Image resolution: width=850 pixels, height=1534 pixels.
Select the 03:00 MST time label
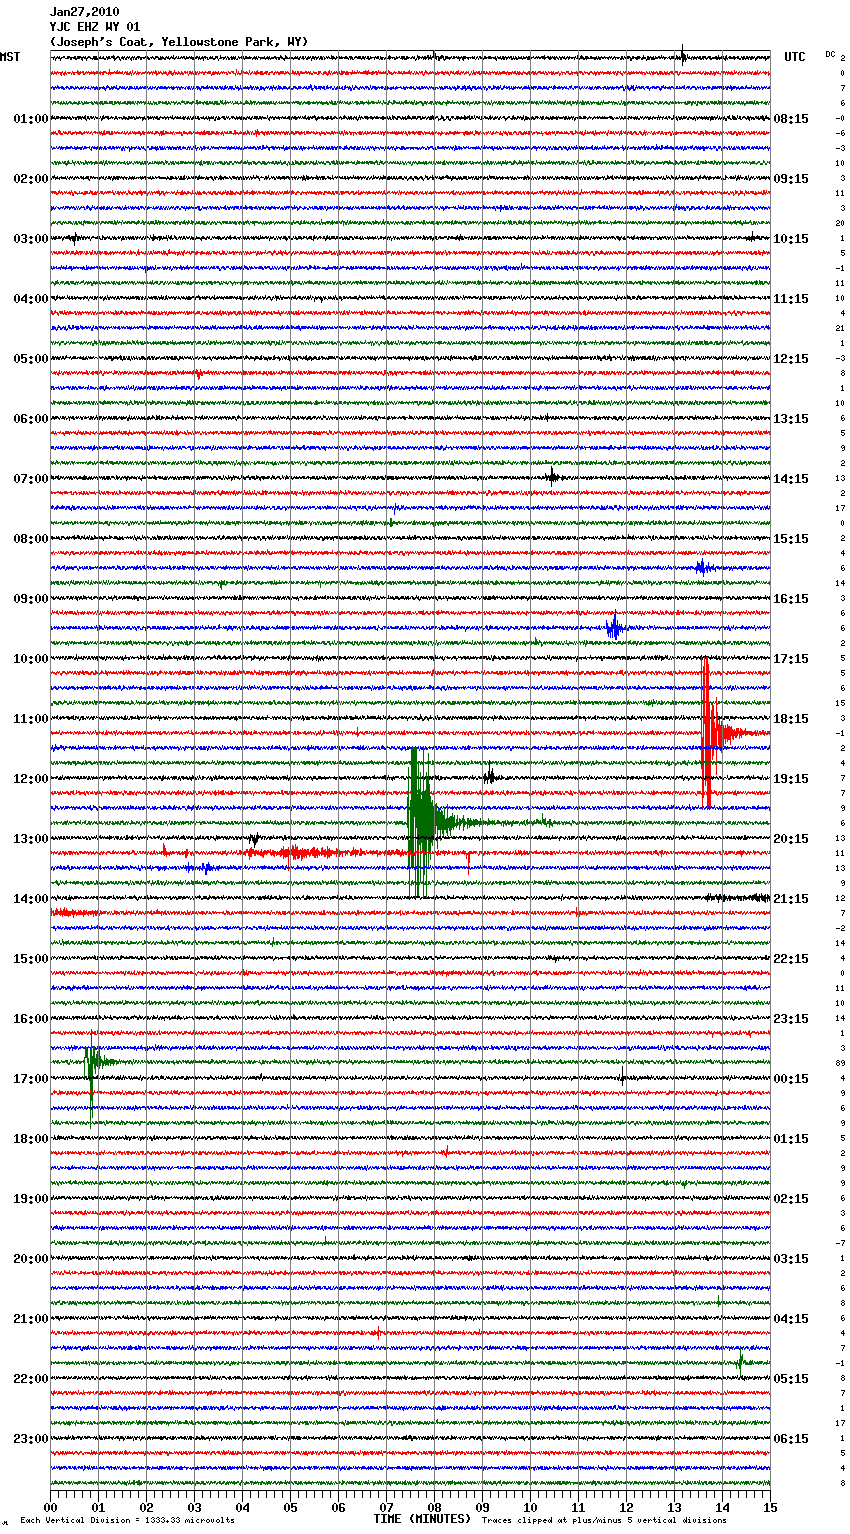(30, 239)
